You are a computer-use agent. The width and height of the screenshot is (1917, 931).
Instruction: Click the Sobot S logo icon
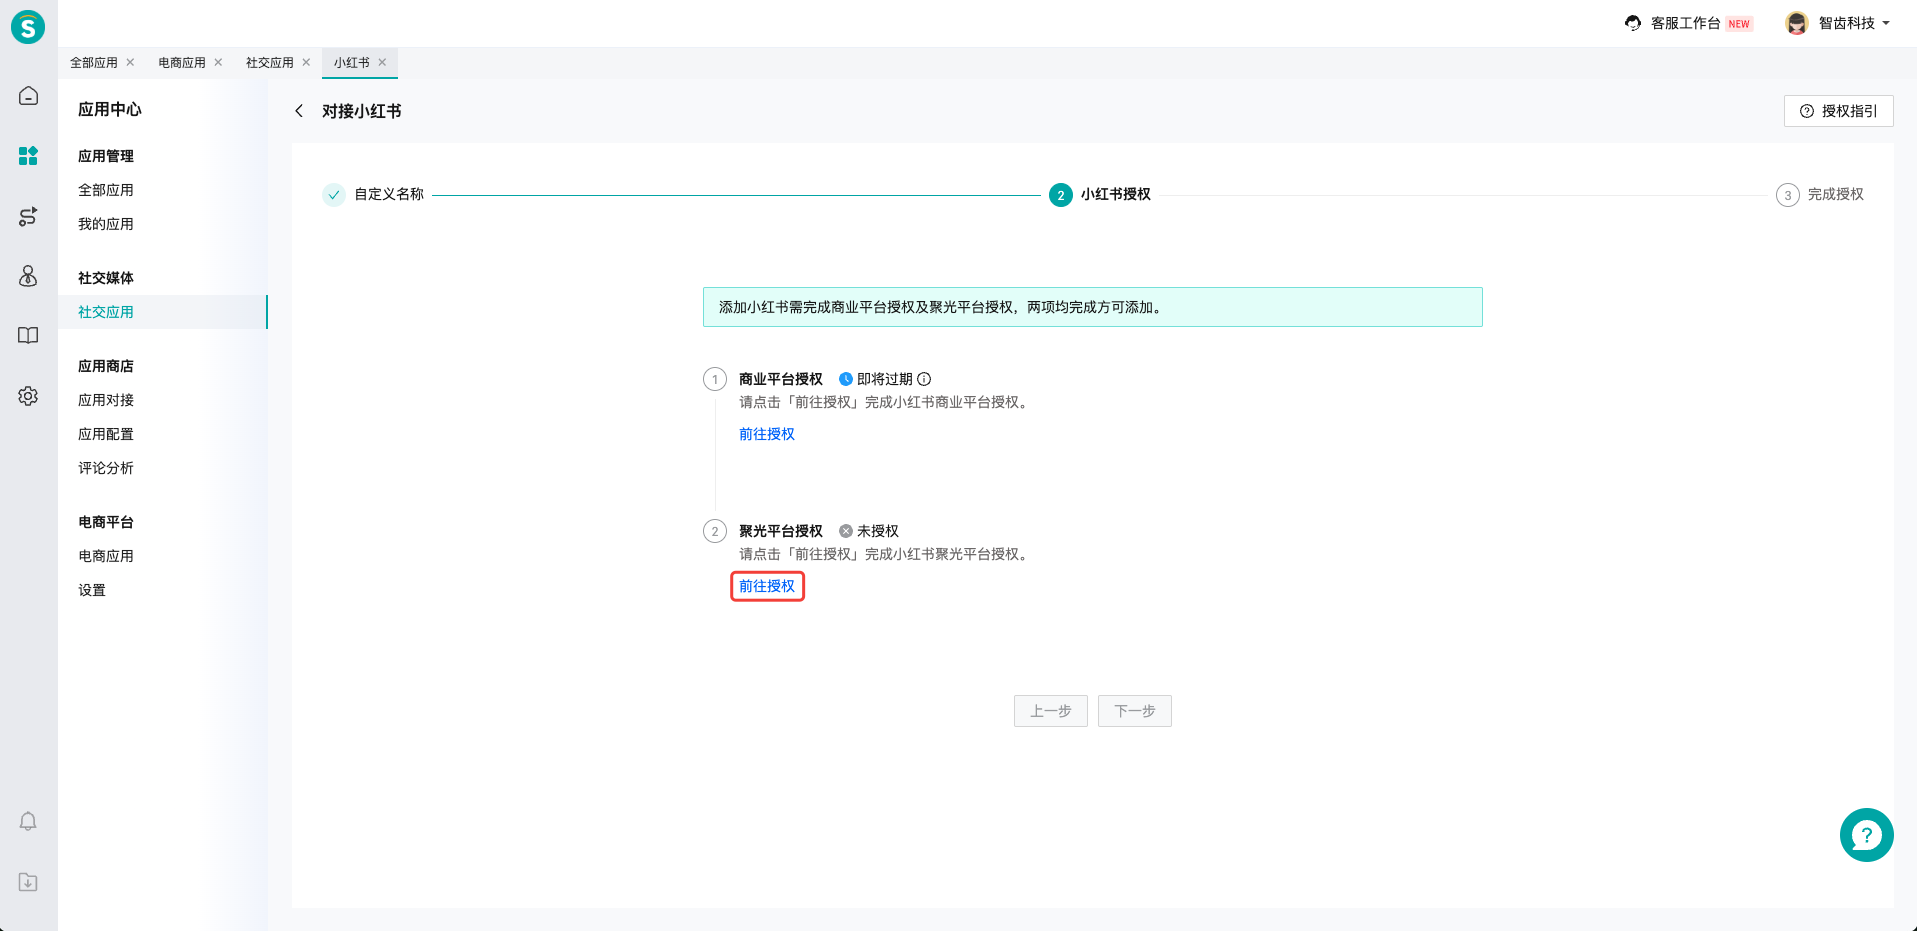coord(28,27)
